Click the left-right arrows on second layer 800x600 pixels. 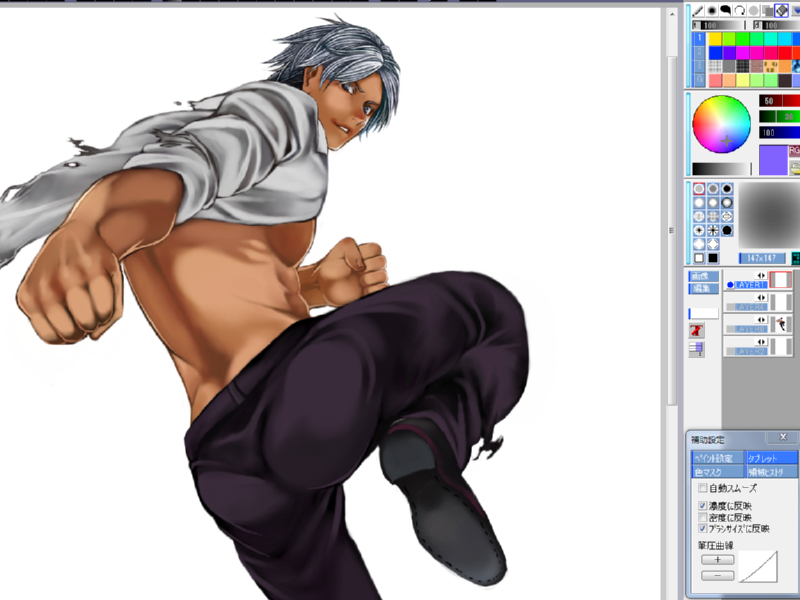pyautogui.click(x=761, y=297)
